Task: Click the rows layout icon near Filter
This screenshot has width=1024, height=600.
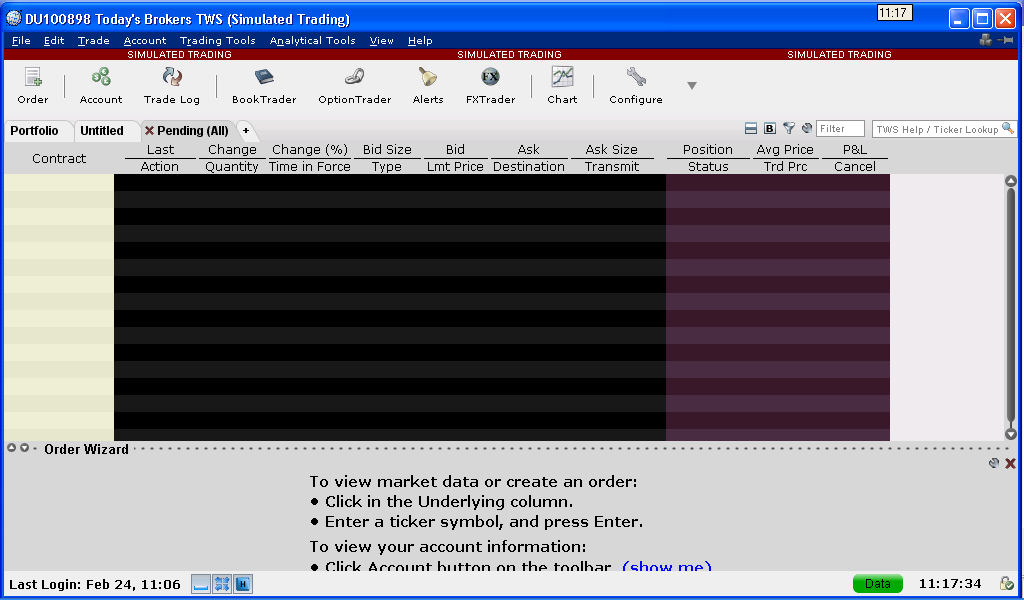Action: click(x=751, y=129)
